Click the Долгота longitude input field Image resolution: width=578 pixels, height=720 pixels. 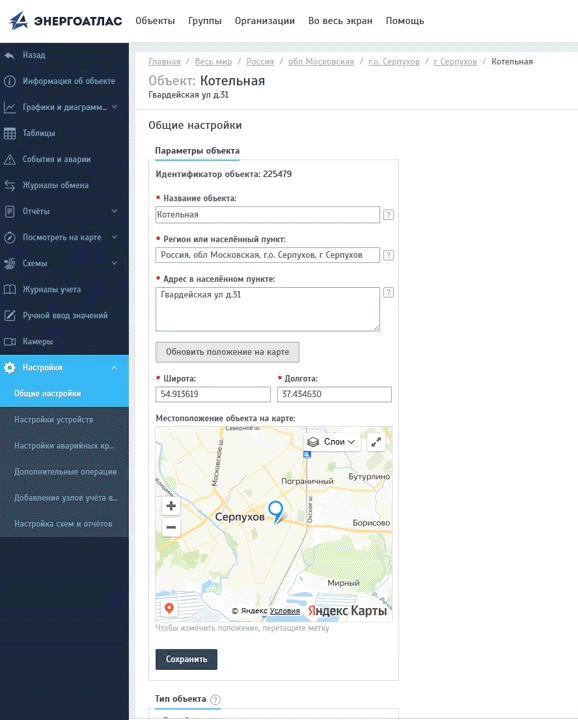pos(334,394)
